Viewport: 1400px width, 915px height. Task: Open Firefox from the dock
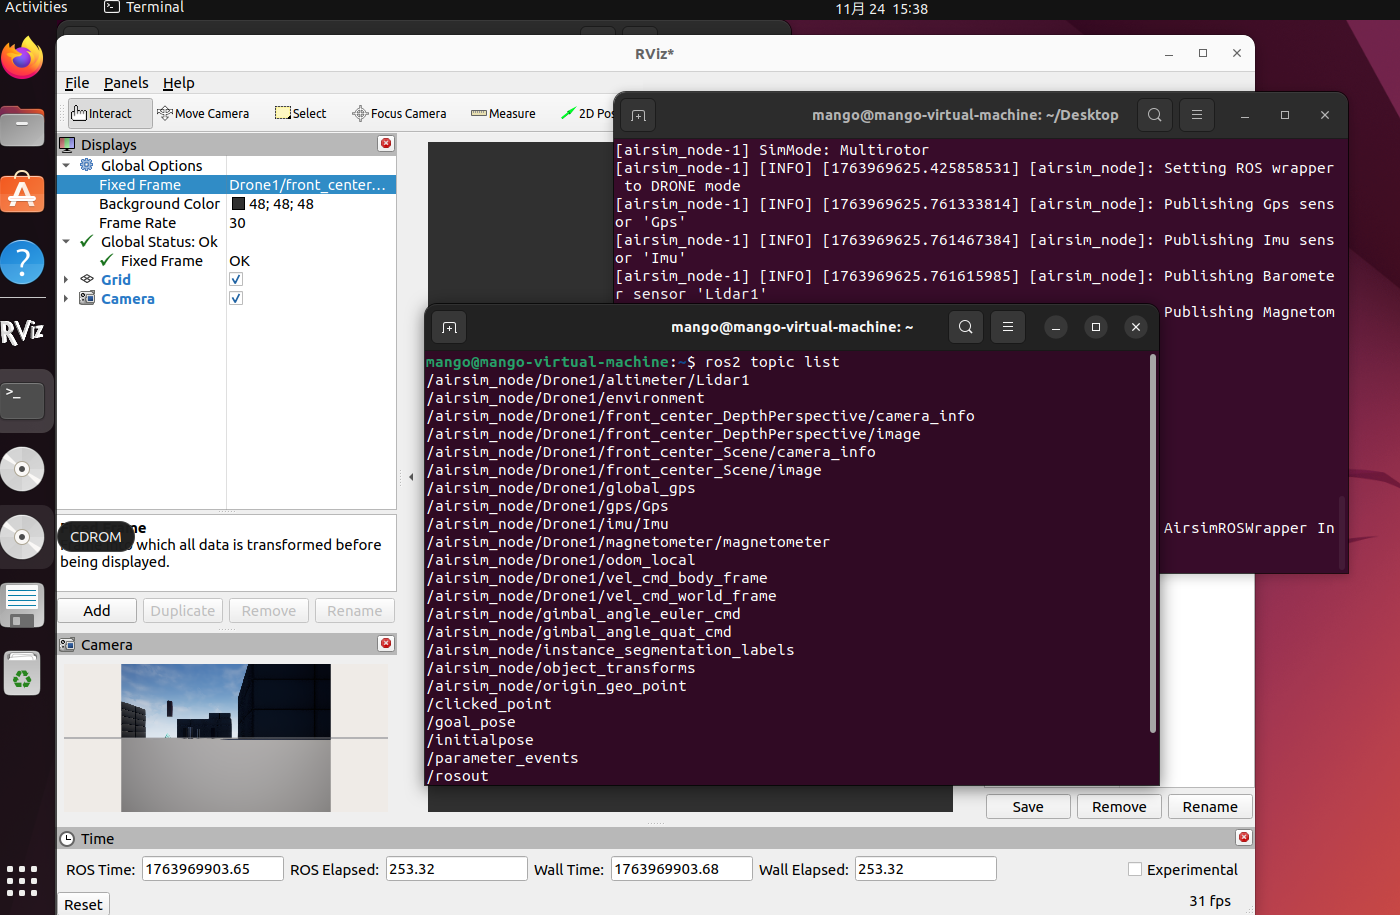click(x=22, y=59)
